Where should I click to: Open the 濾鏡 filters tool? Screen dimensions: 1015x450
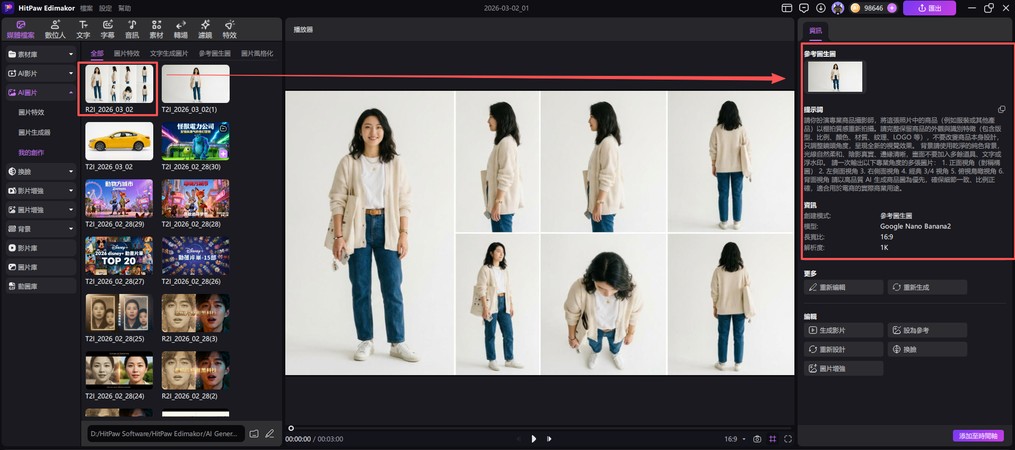click(x=205, y=29)
